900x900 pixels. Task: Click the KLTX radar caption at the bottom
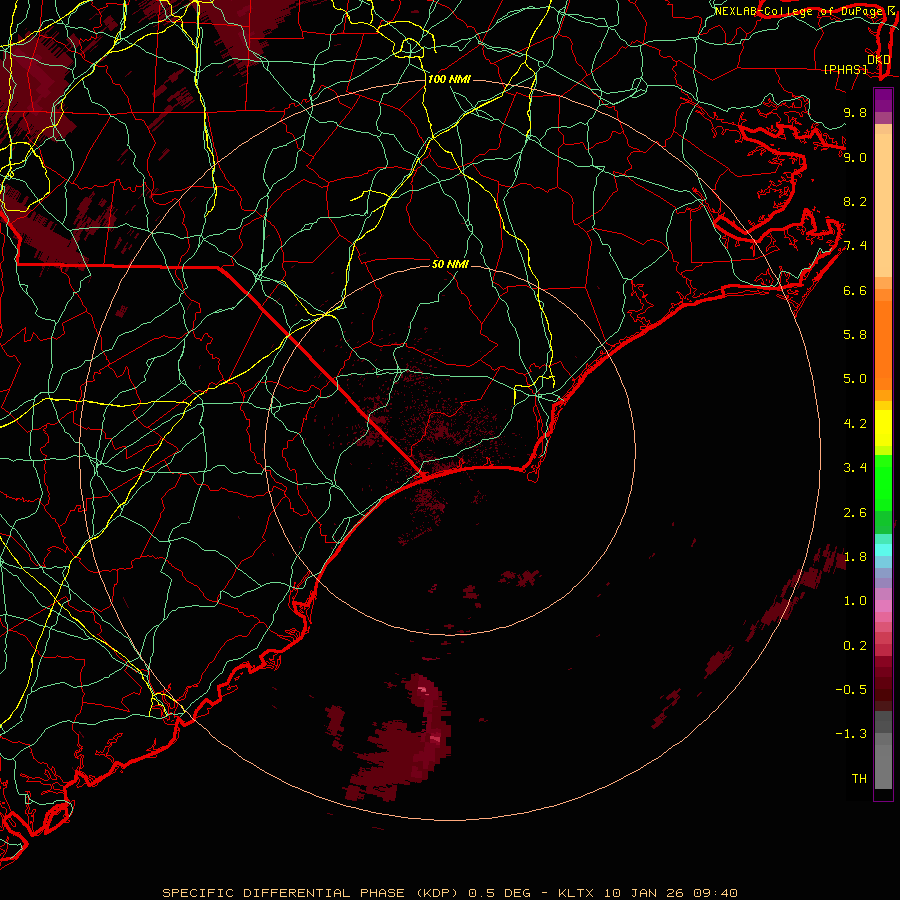click(450, 893)
